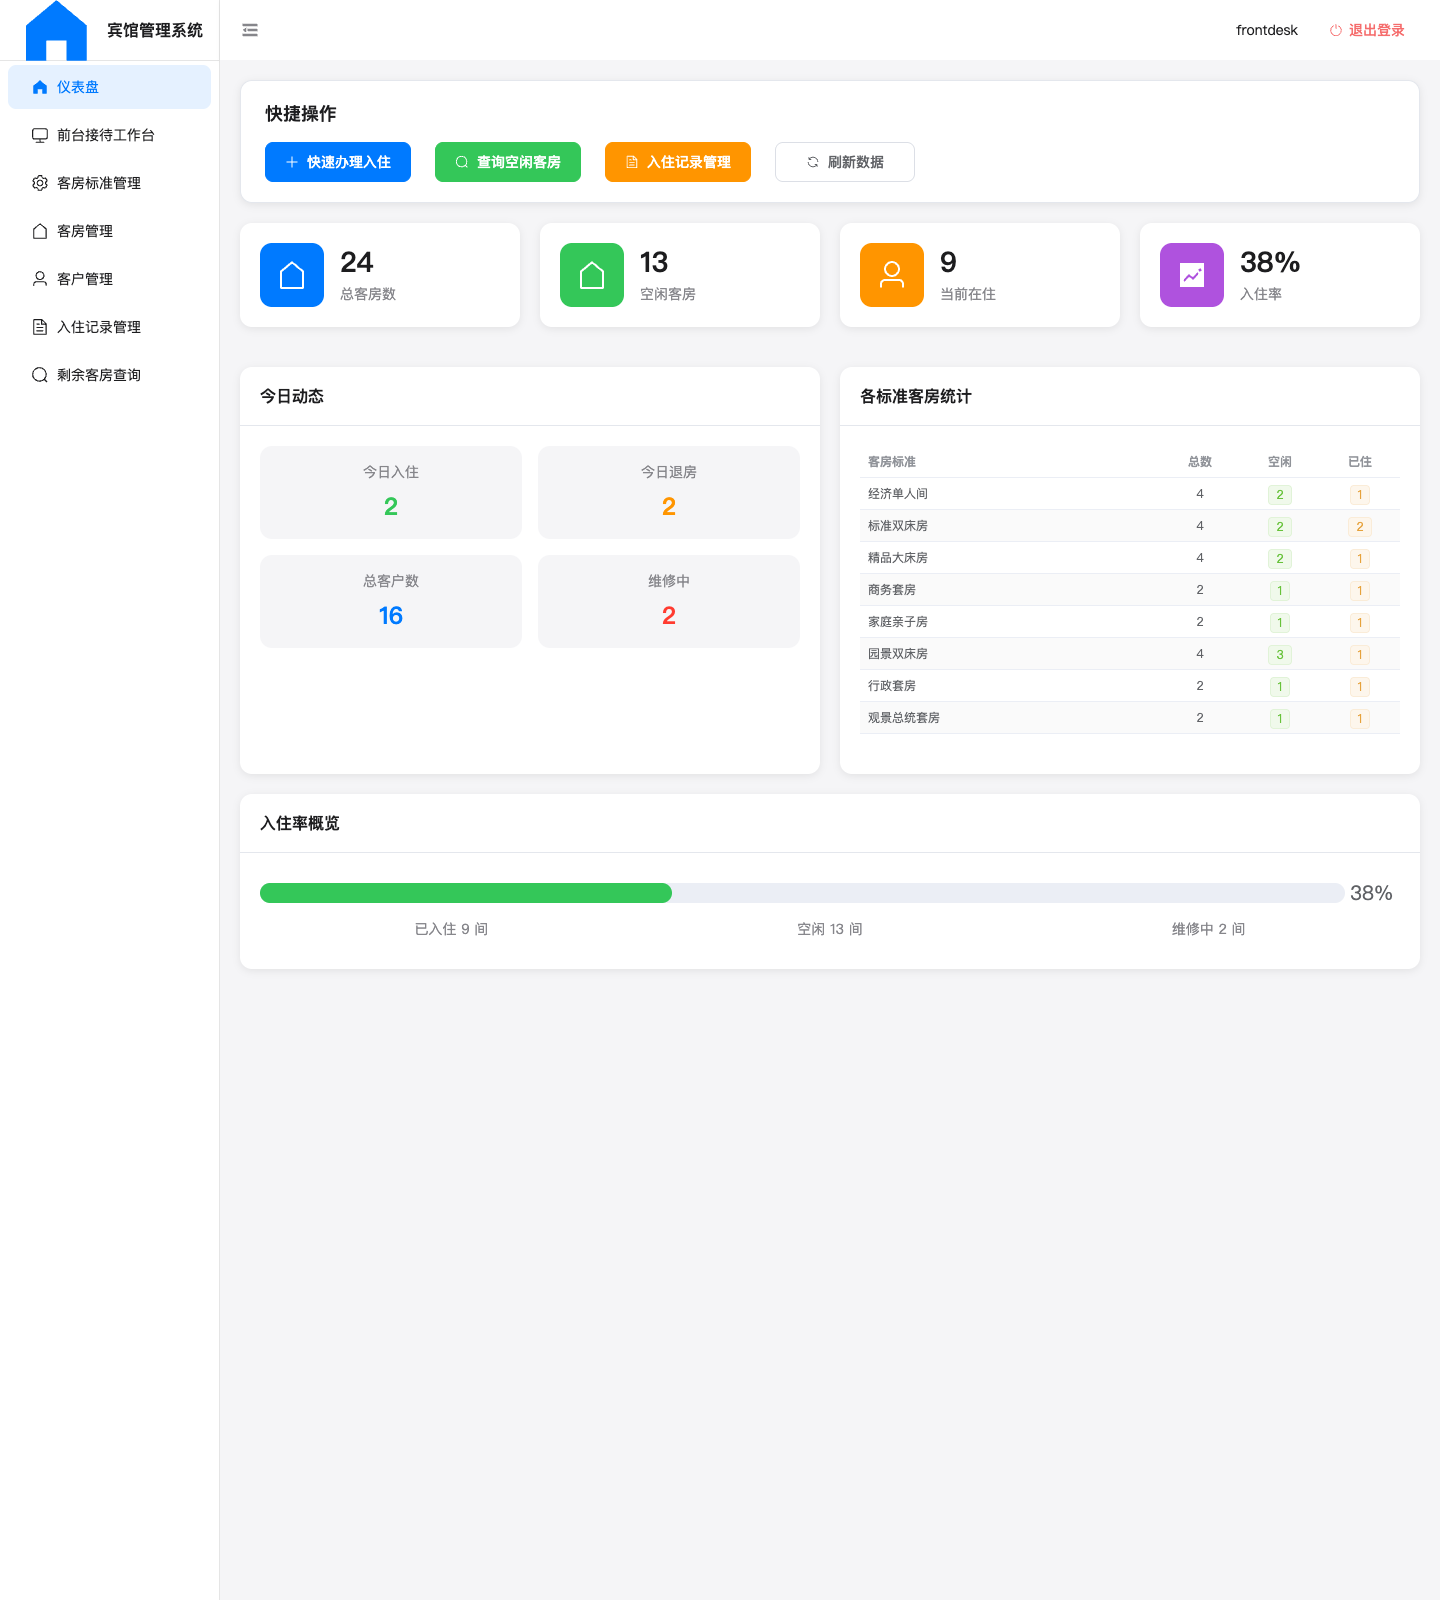Click the frontdesk username

1267,30
